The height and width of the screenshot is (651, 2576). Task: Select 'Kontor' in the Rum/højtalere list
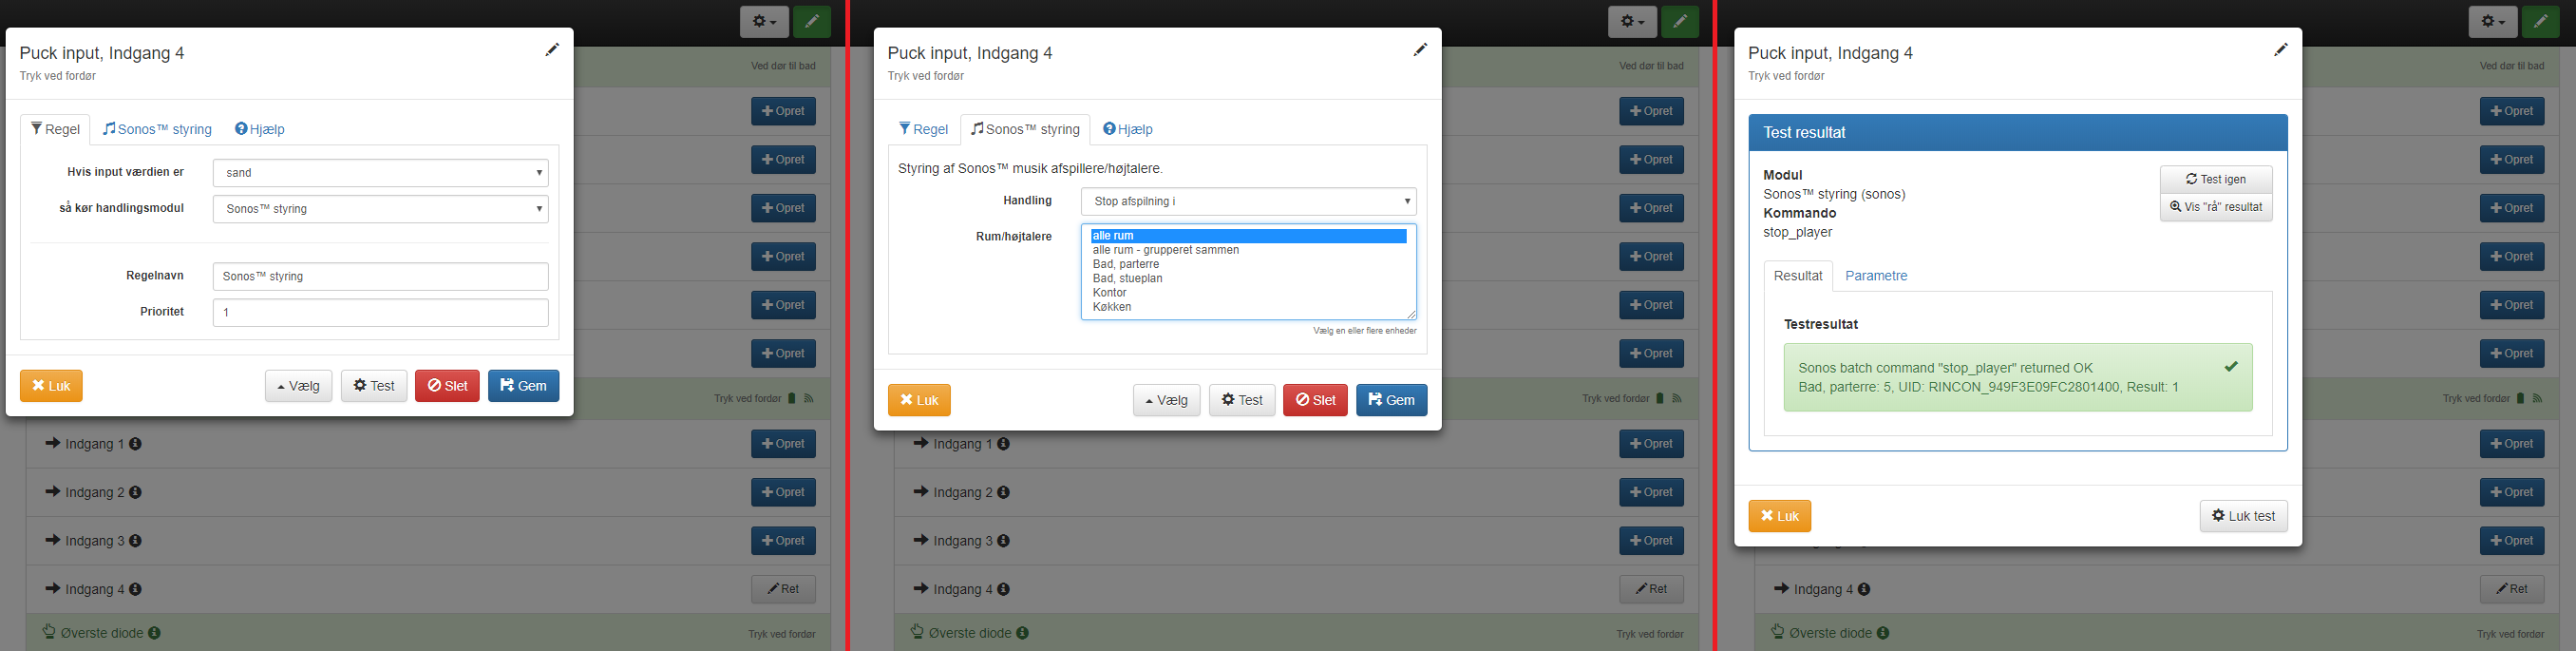click(1110, 293)
